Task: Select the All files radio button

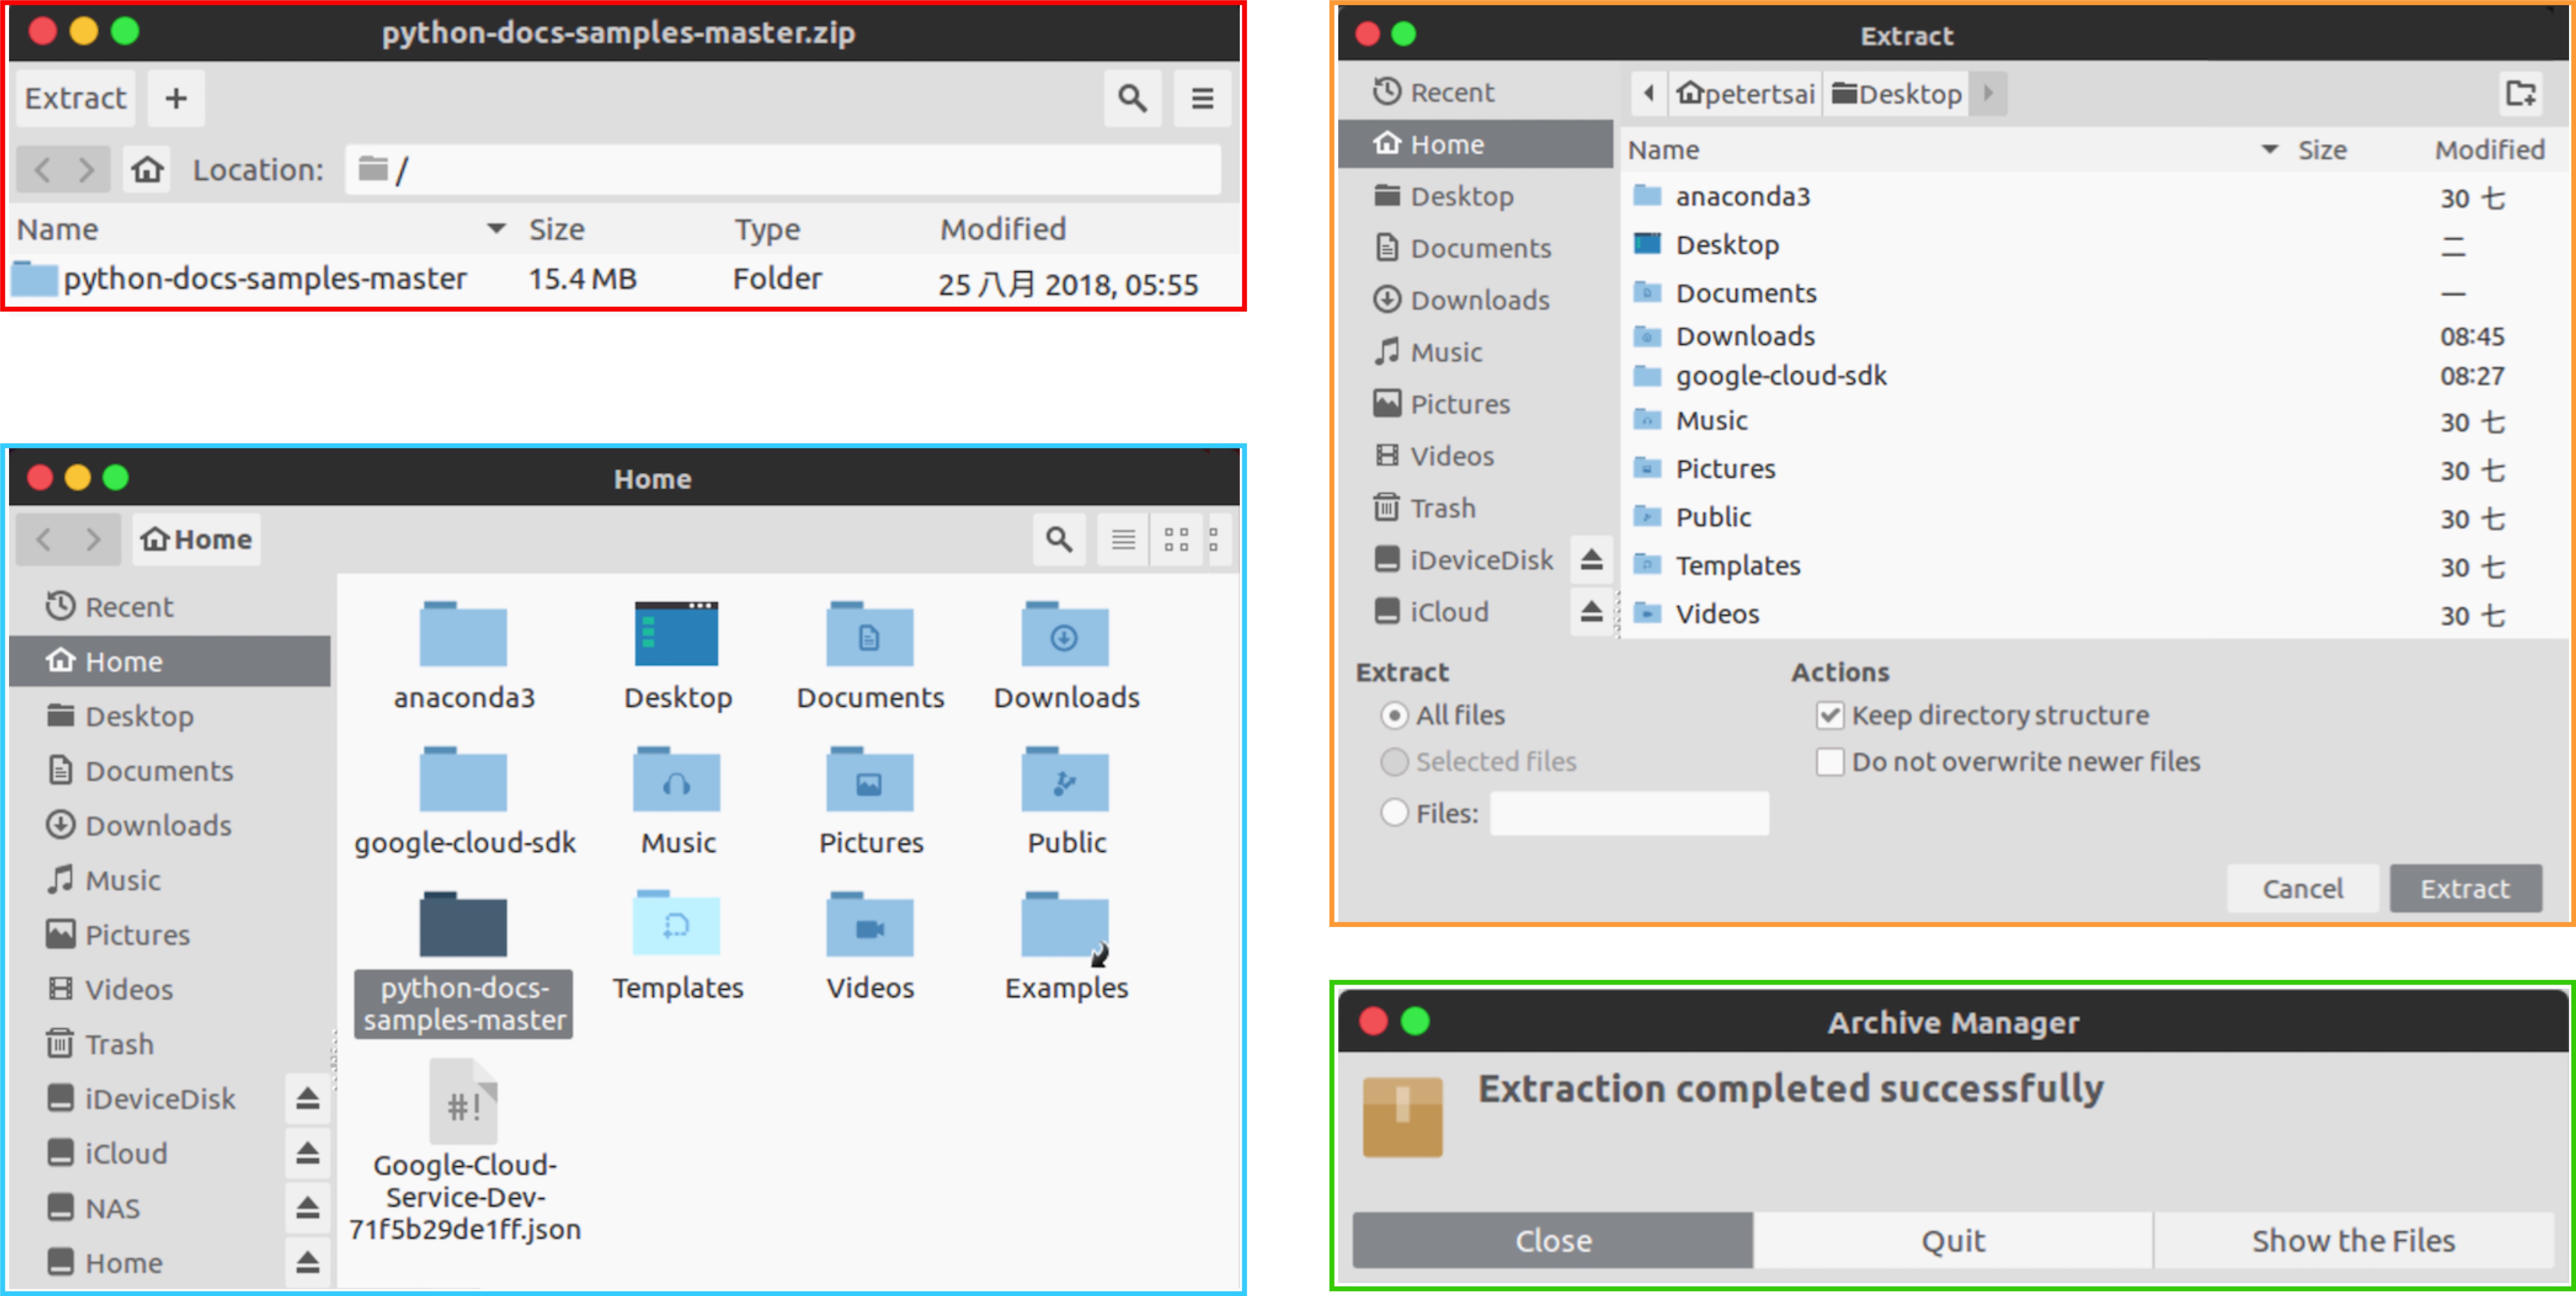Action: point(1394,716)
